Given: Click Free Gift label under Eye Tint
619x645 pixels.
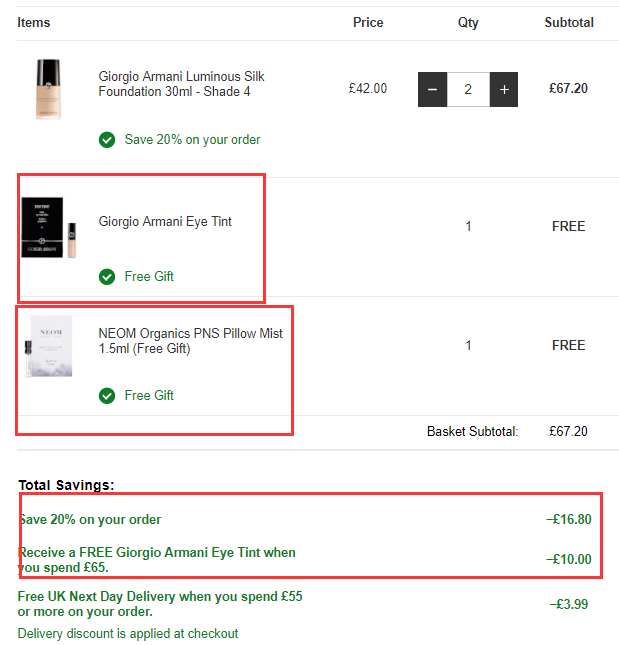Looking at the screenshot, I should 149,276.
